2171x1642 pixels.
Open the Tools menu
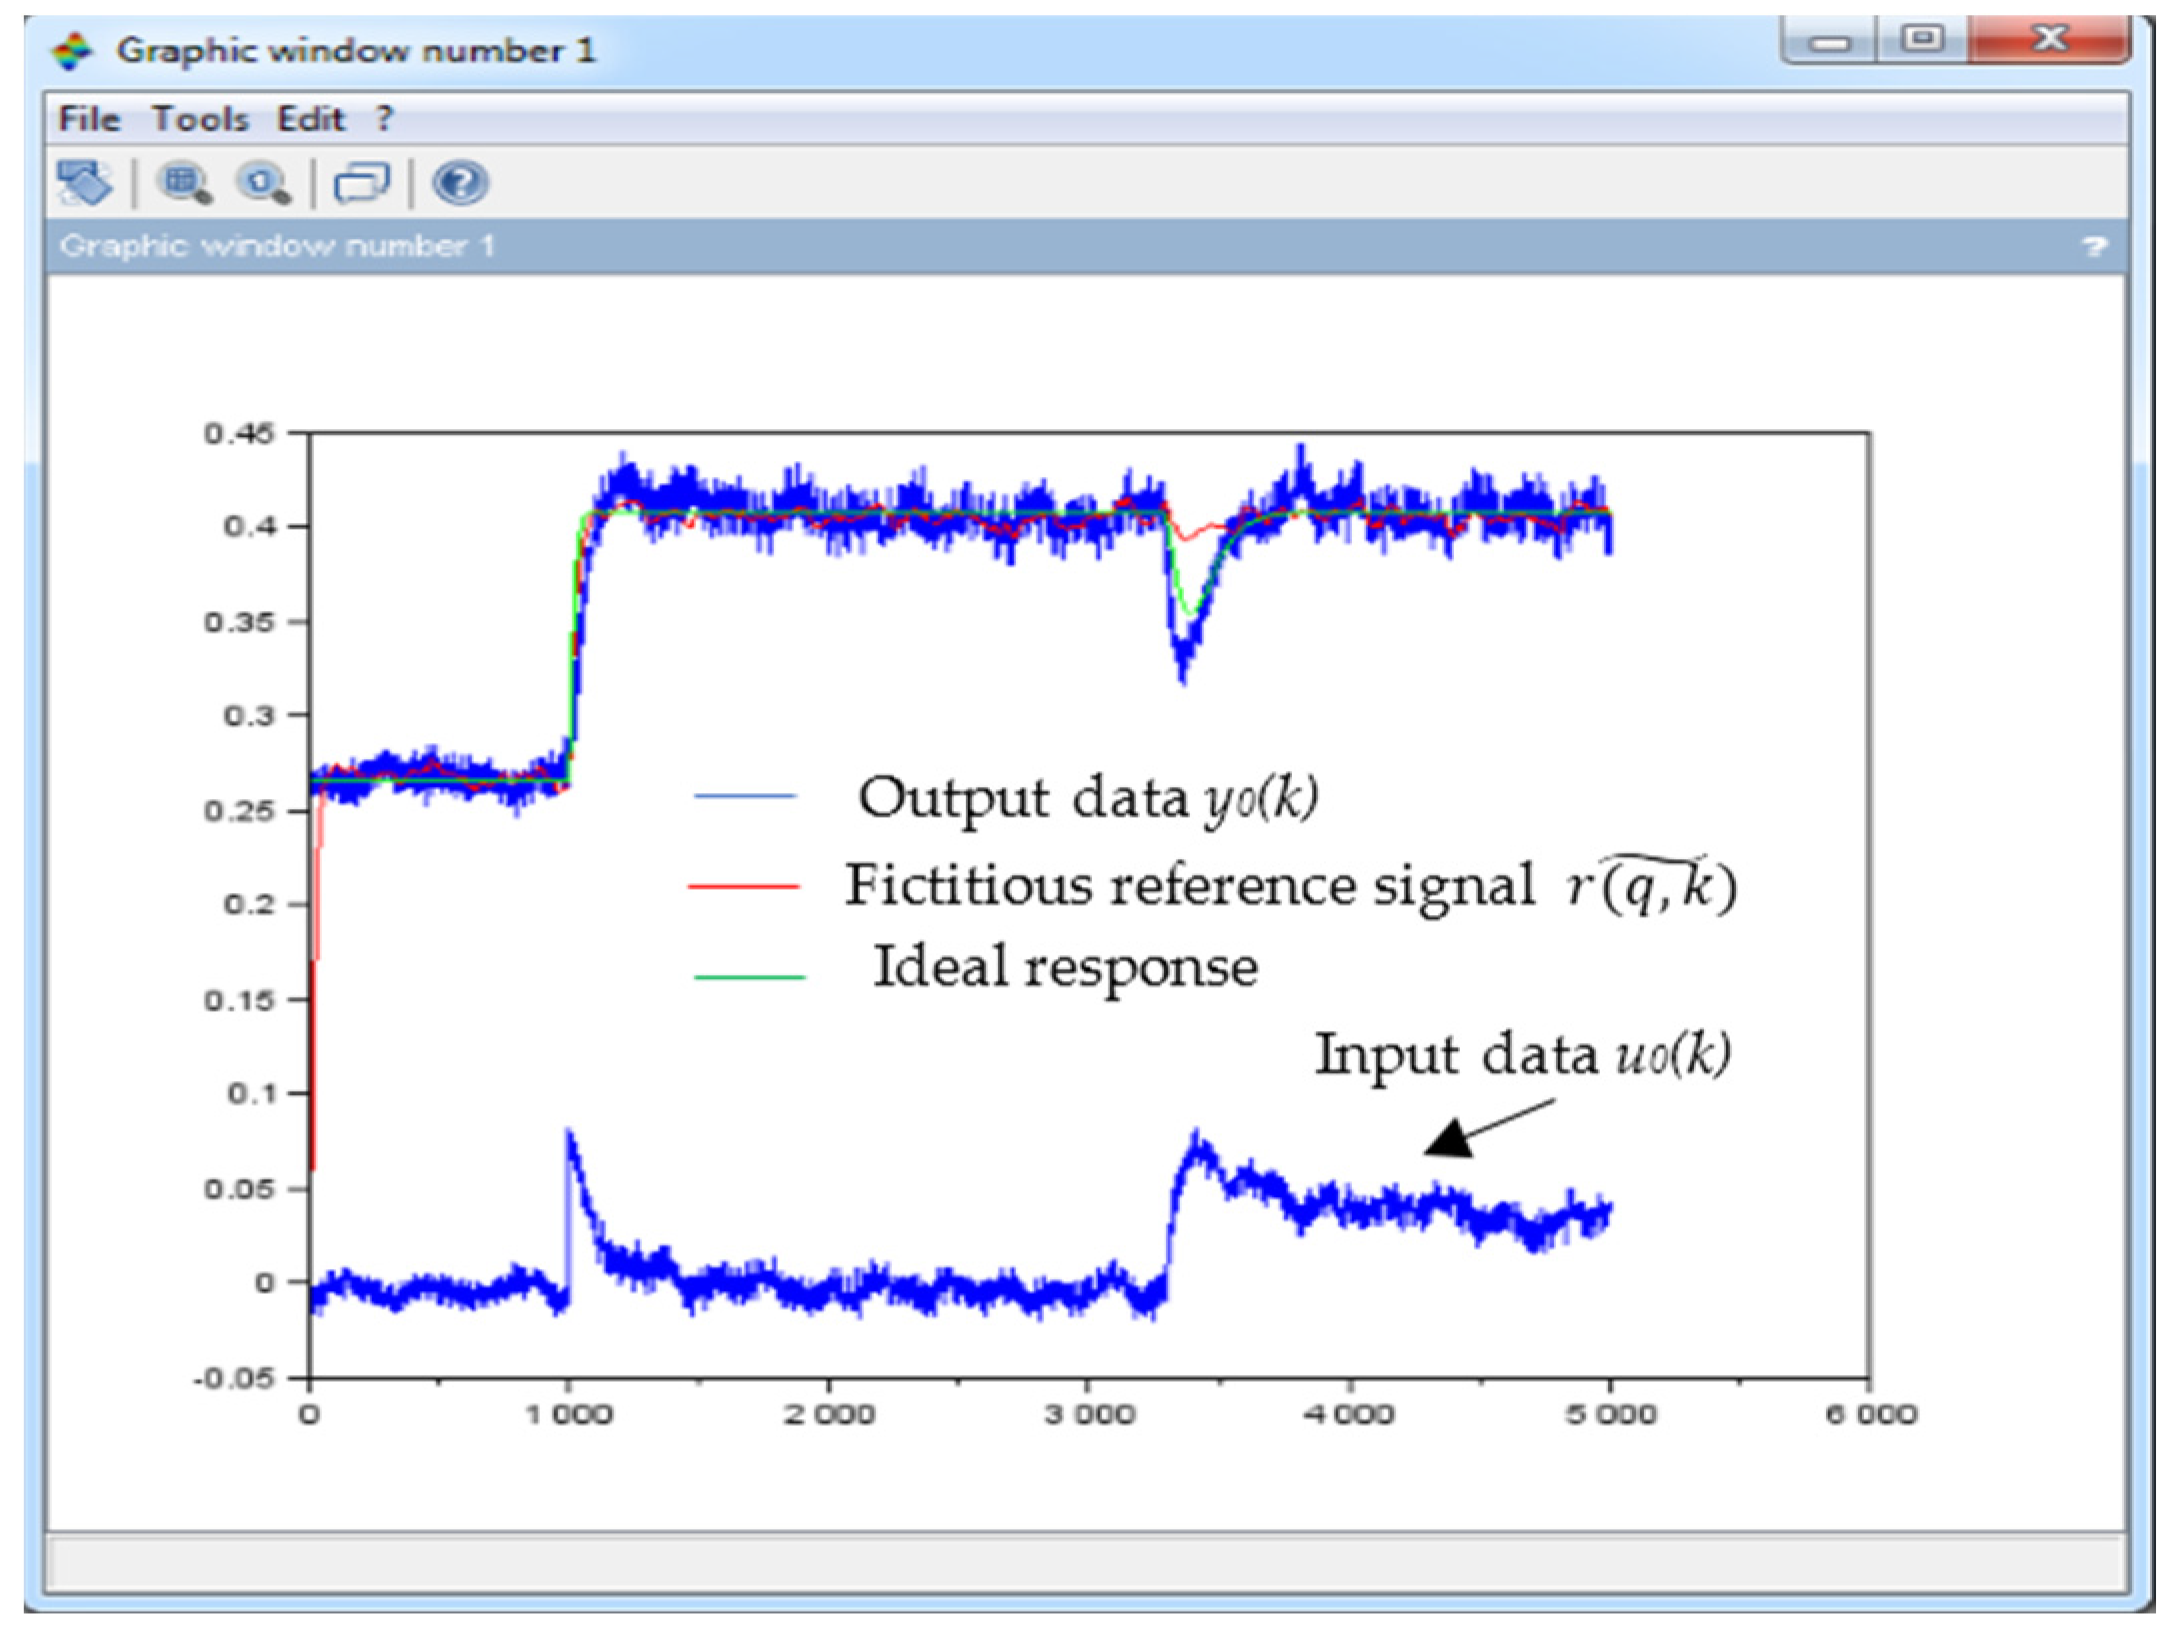(x=205, y=118)
